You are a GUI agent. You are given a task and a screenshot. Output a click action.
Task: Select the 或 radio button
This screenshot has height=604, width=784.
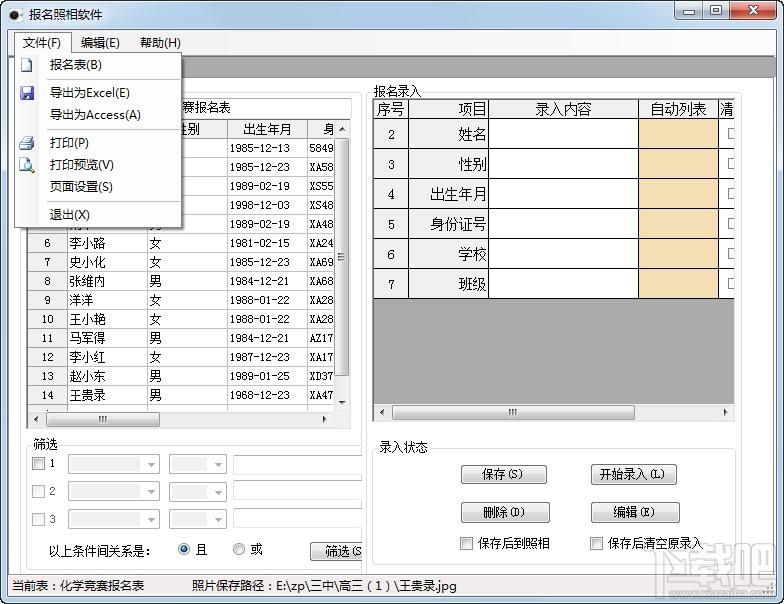click(239, 550)
